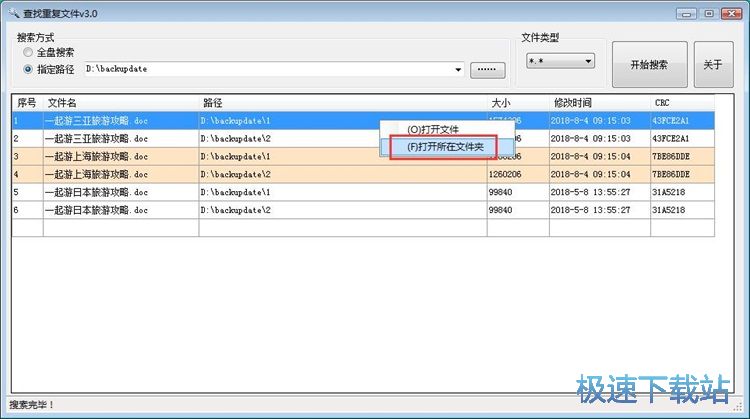Click the 开始搜索 button

point(650,65)
